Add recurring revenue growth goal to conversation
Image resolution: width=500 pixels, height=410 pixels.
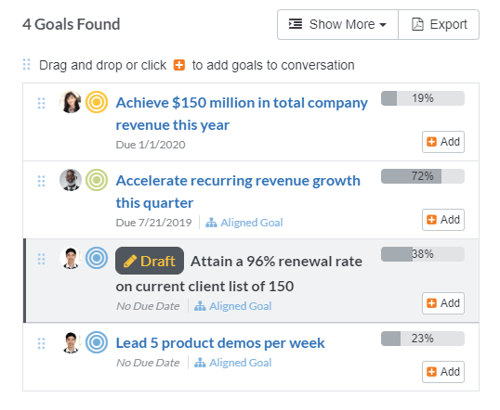(x=443, y=220)
